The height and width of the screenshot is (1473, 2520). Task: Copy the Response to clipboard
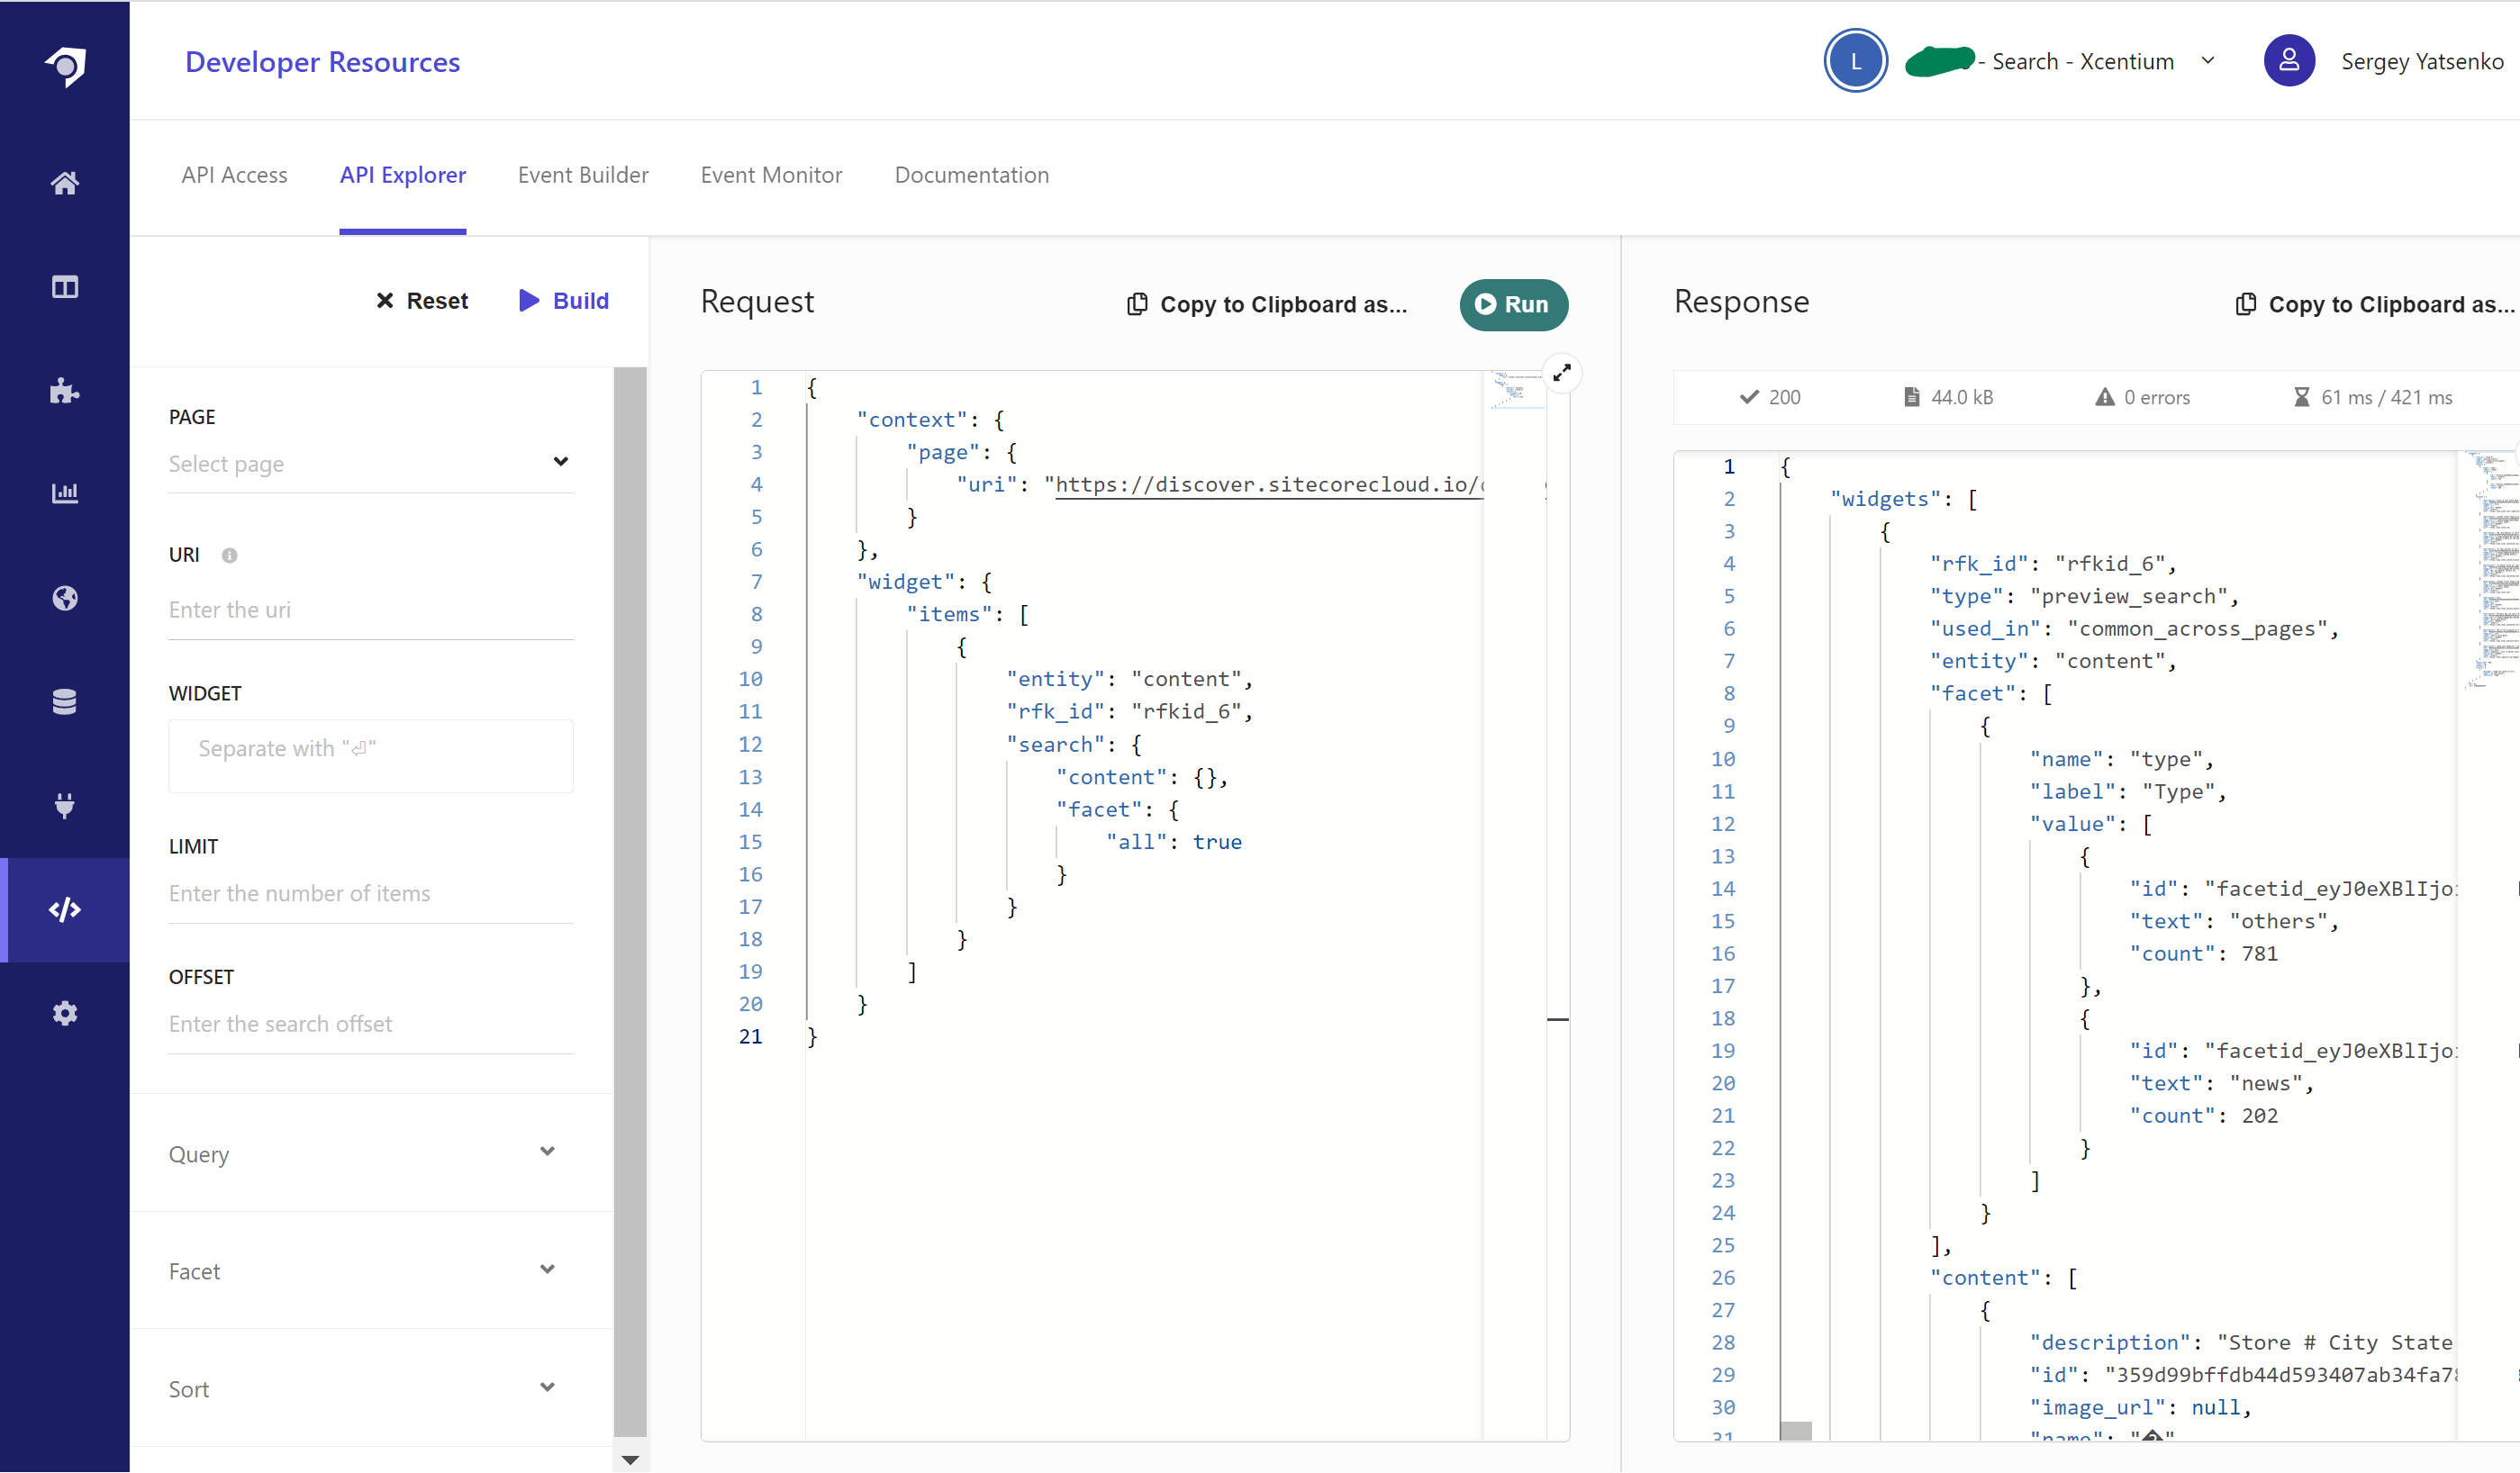(2374, 304)
